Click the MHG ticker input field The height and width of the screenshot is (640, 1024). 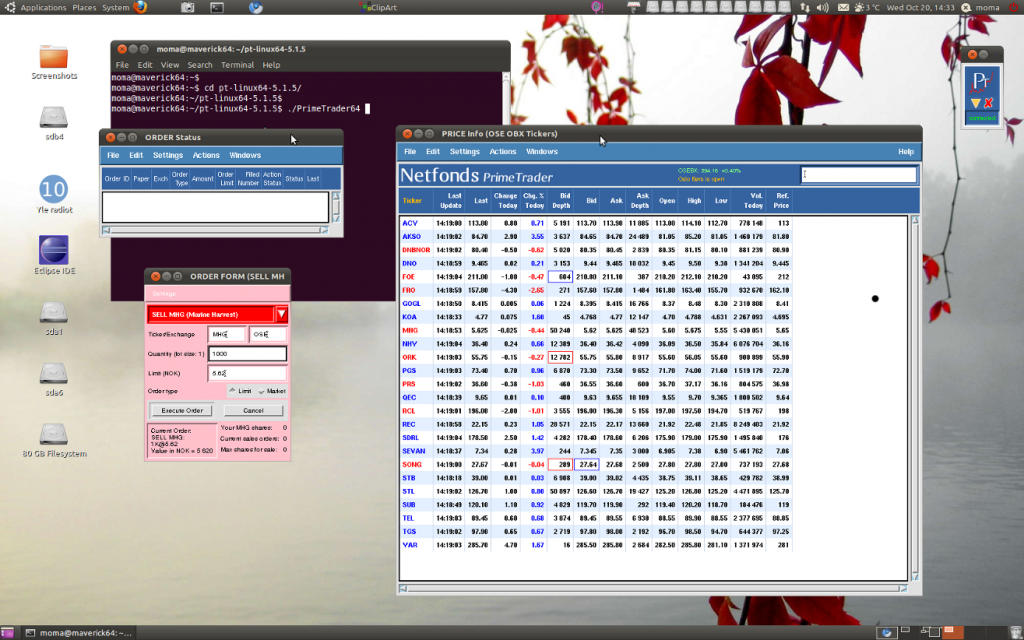[226, 334]
